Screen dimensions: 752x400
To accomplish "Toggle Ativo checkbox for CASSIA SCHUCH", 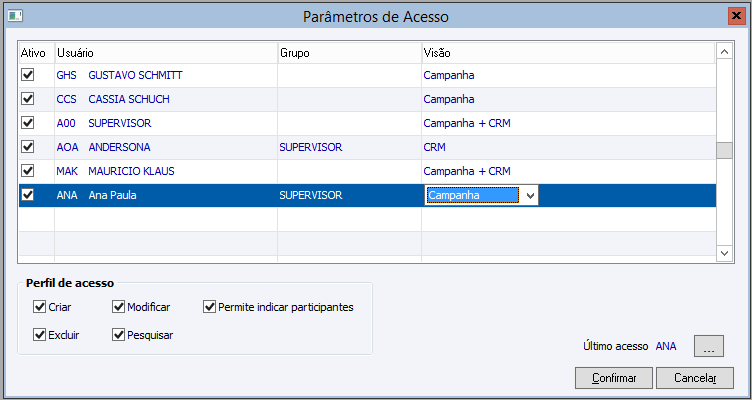I will (28, 99).
